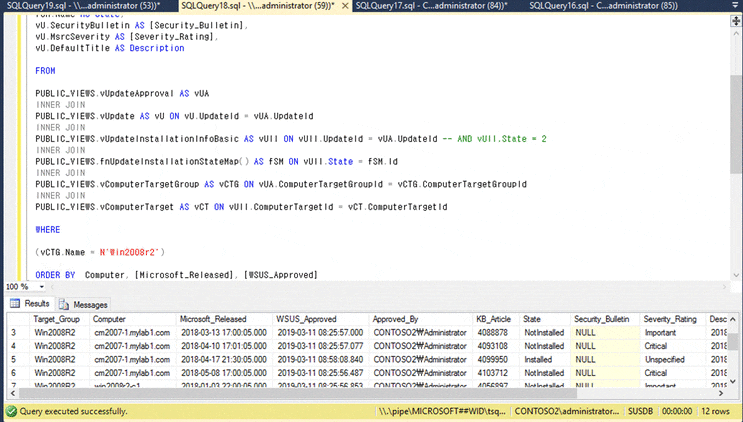
Task: Click results vertical scrollbar down arrow
Action: click(733, 381)
